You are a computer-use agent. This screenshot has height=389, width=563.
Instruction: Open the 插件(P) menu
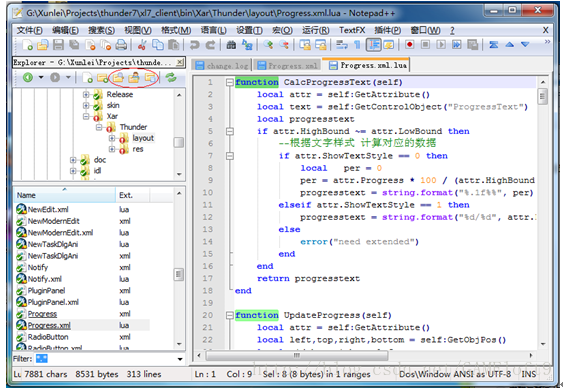pyautogui.click(x=387, y=30)
